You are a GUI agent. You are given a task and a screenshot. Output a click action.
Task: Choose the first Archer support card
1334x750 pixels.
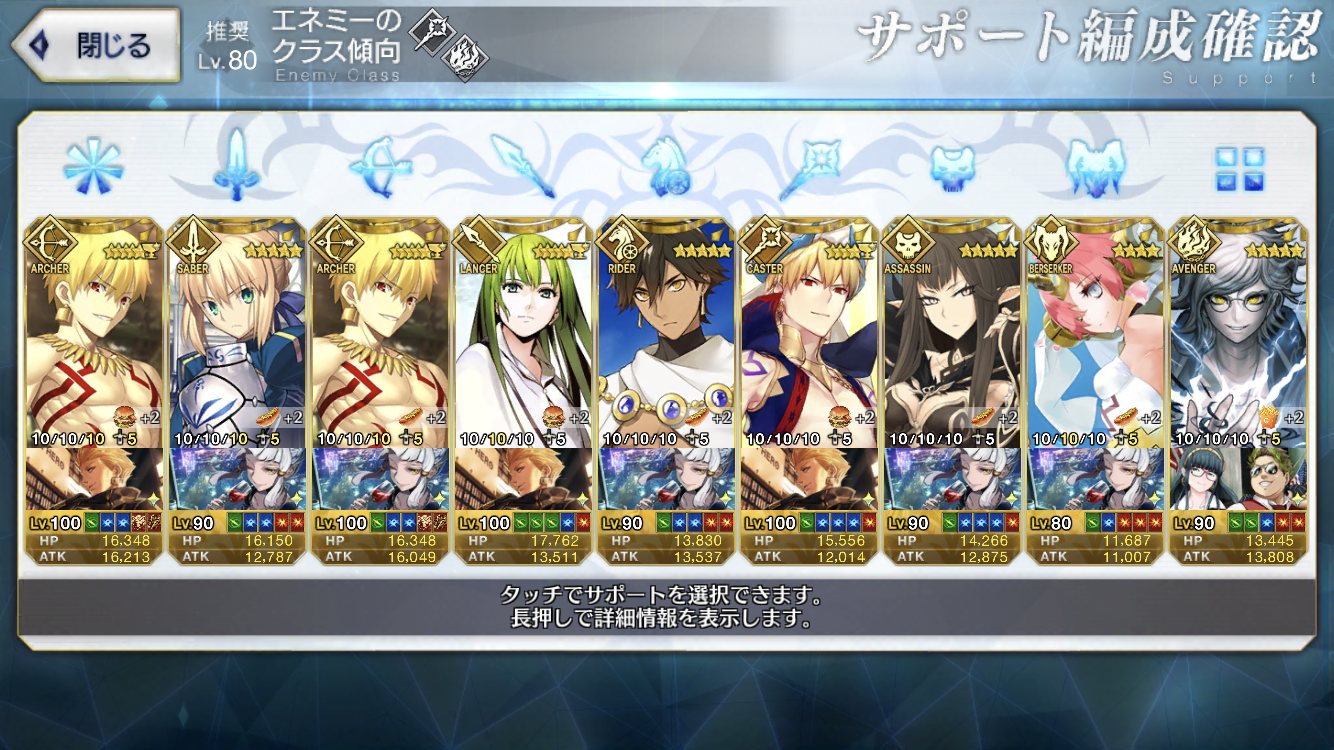[94, 392]
